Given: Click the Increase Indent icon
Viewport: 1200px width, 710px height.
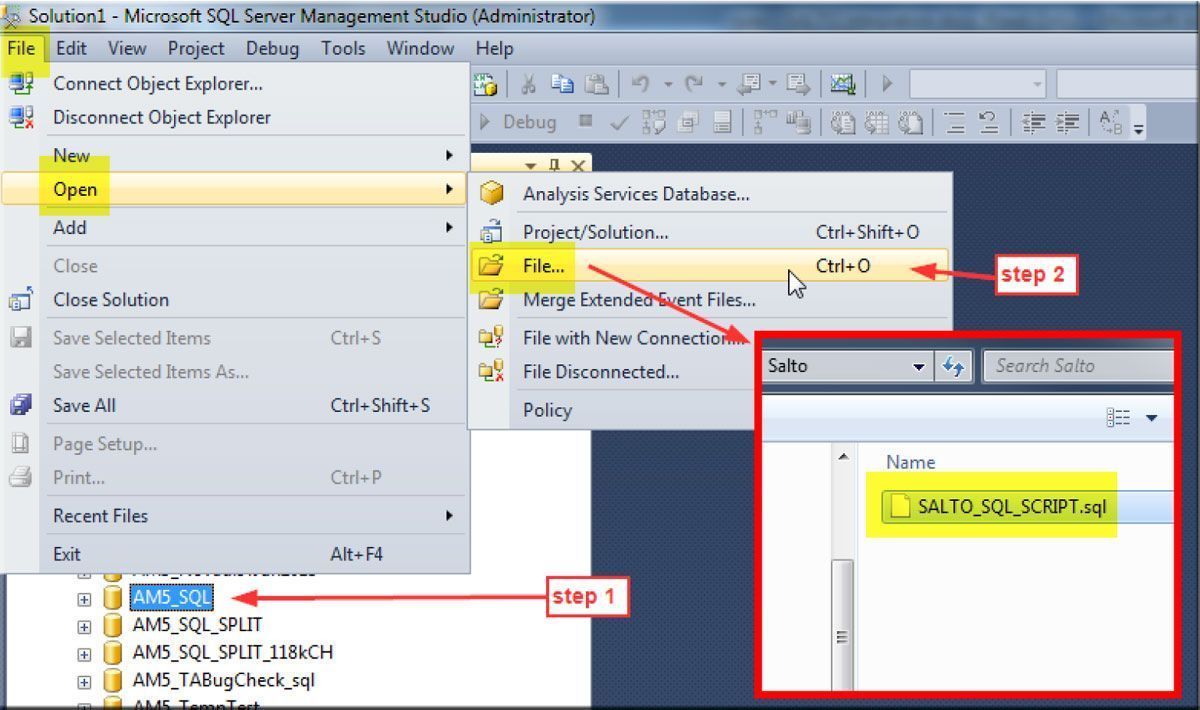Looking at the screenshot, I should pyautogui.click(x=1068, y=122).
